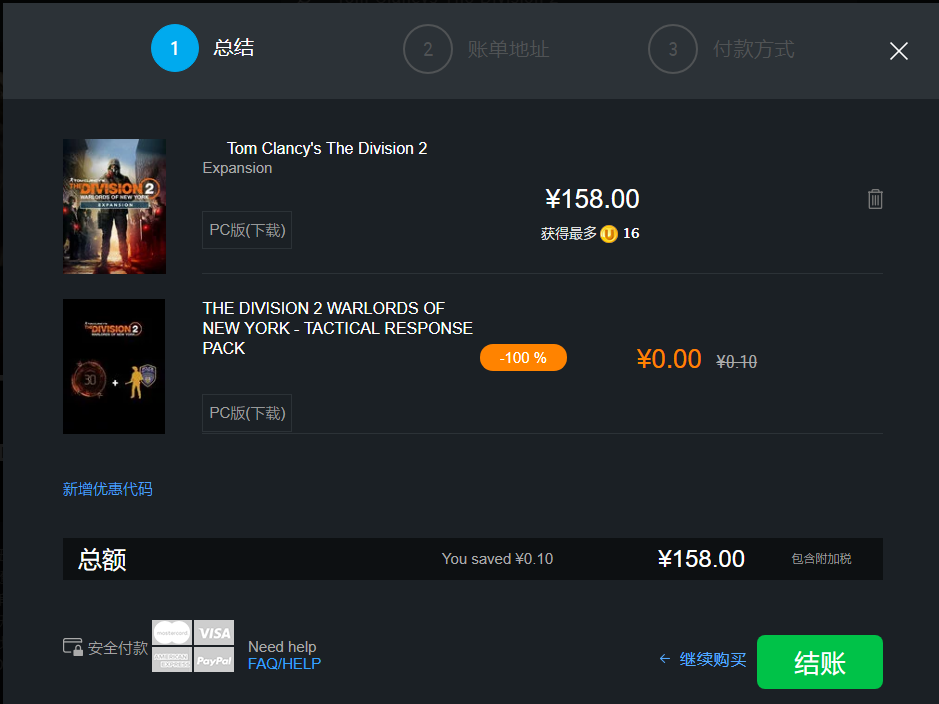Click the Need help text
939x704 pixels.
pos(282,647)
